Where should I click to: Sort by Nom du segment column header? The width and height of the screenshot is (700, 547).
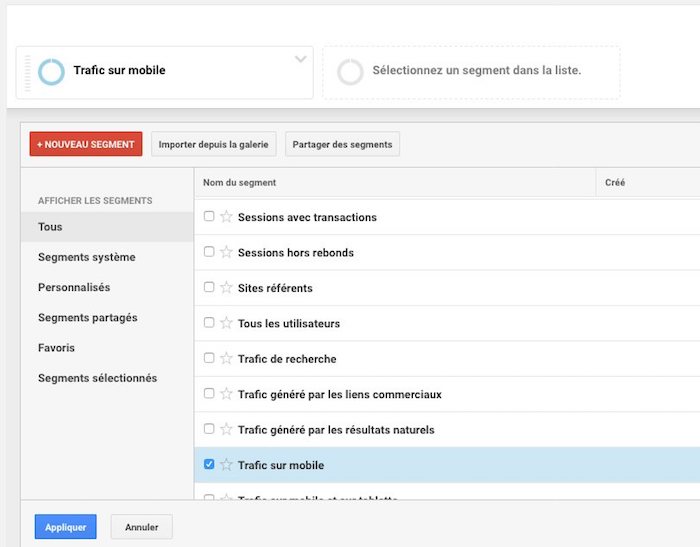click(x=240, y=183)
